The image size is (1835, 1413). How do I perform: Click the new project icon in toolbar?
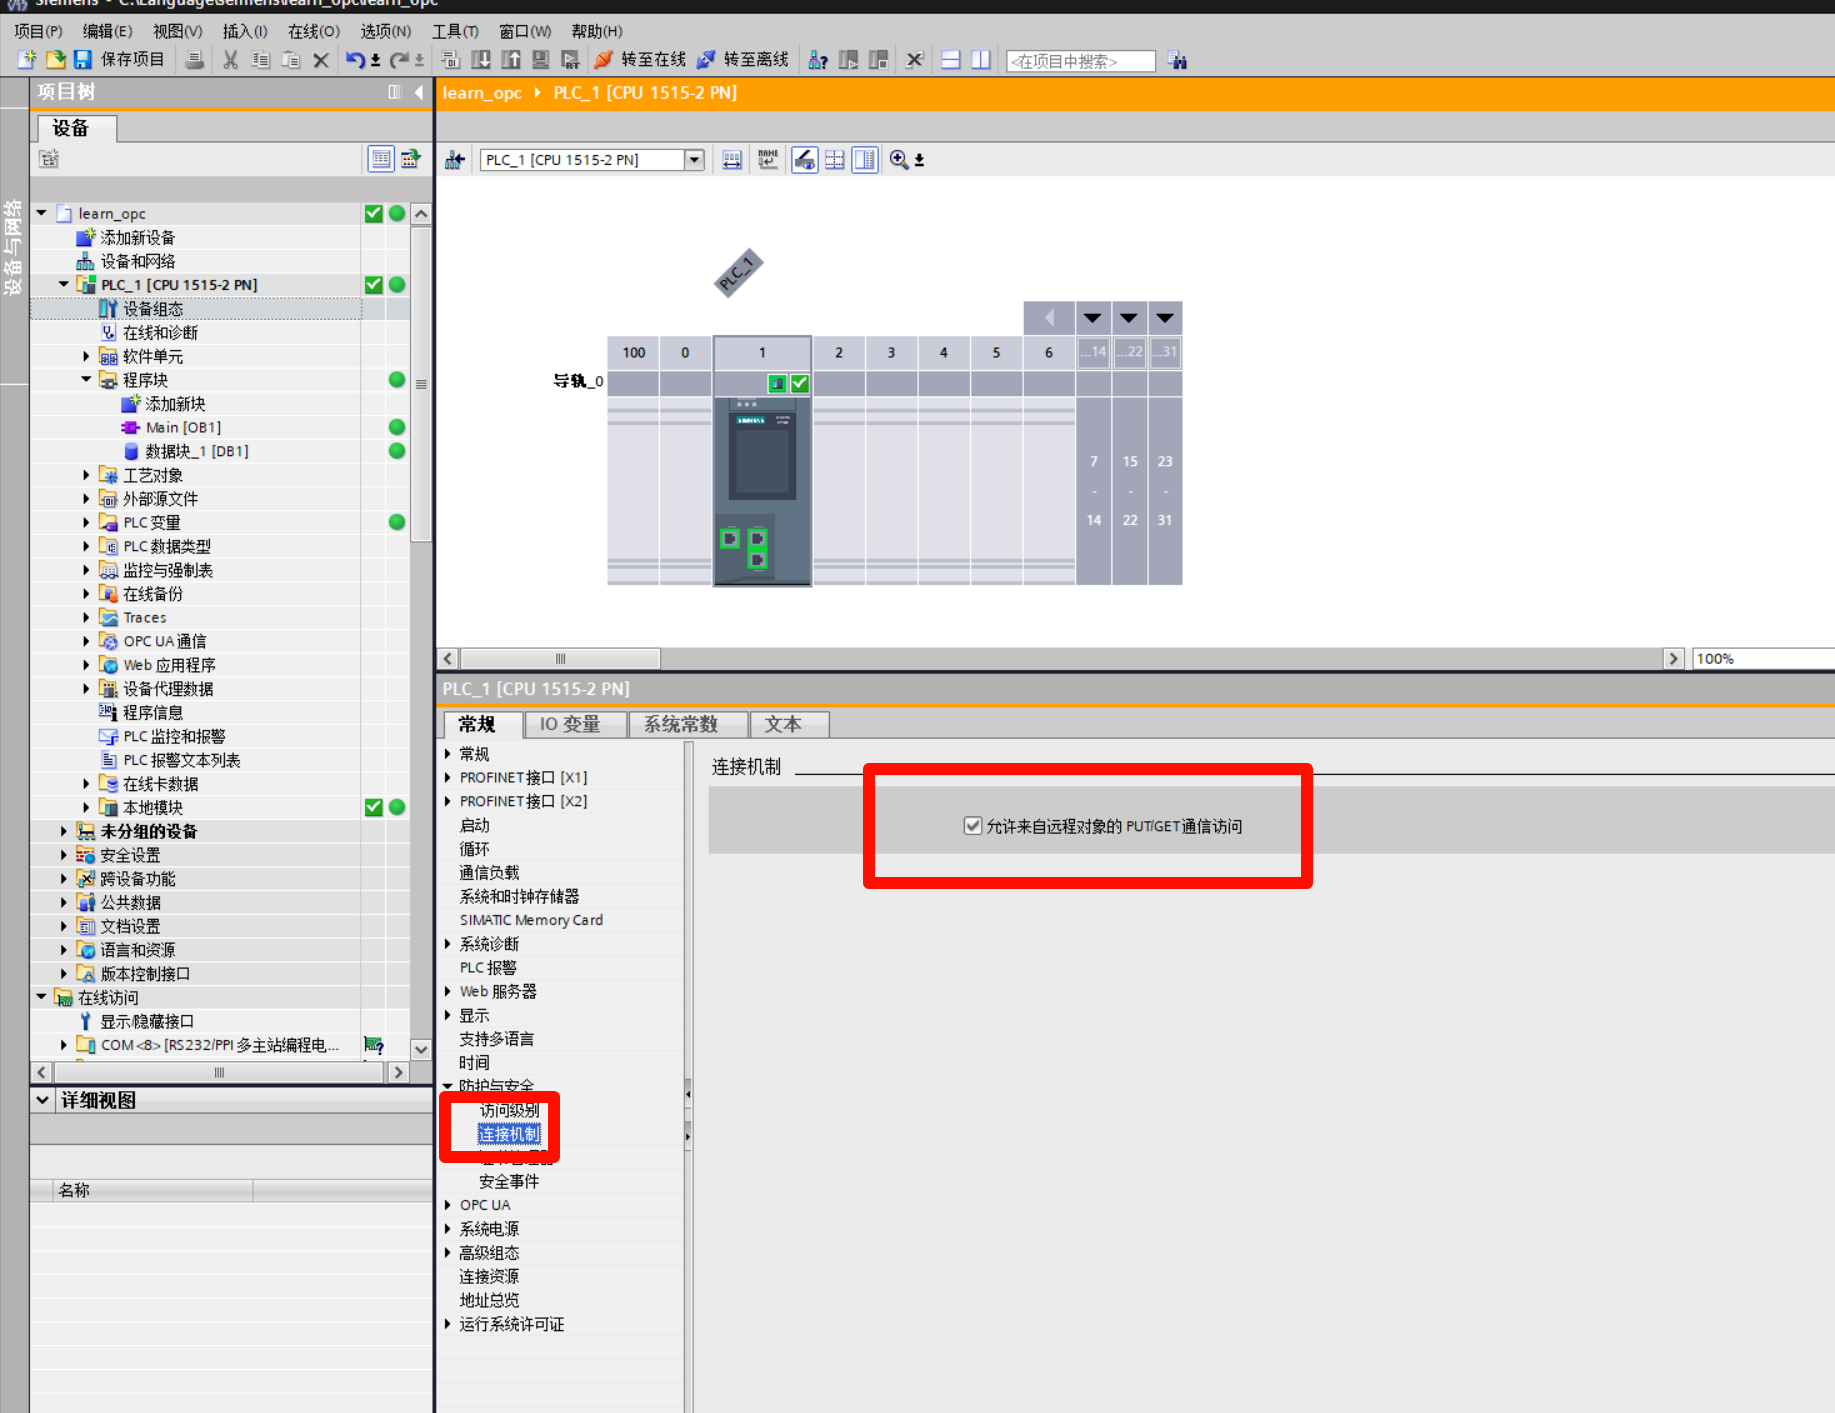point(26,60)
